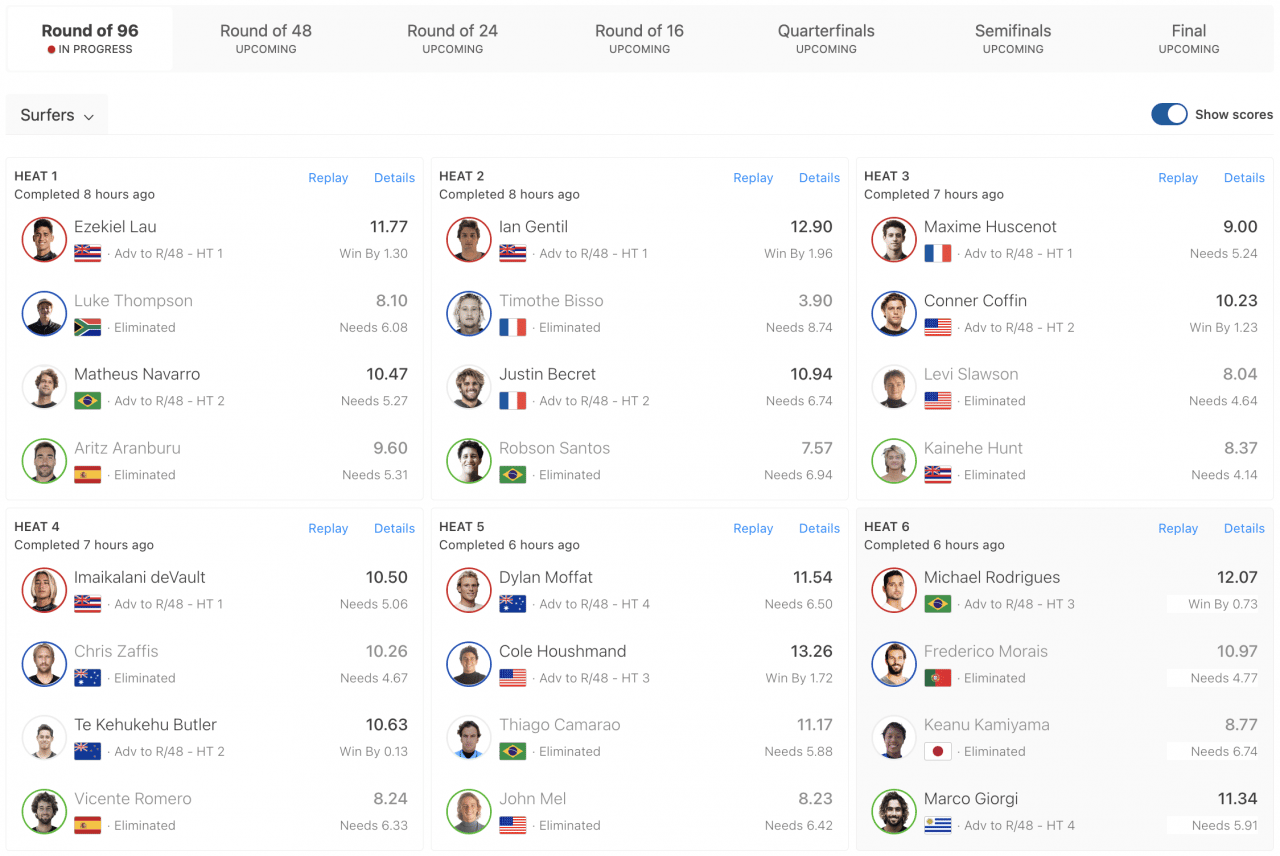1280x856 pixels.
Task: Click Michael Rodrigues's profile photo
Action: 894,591
